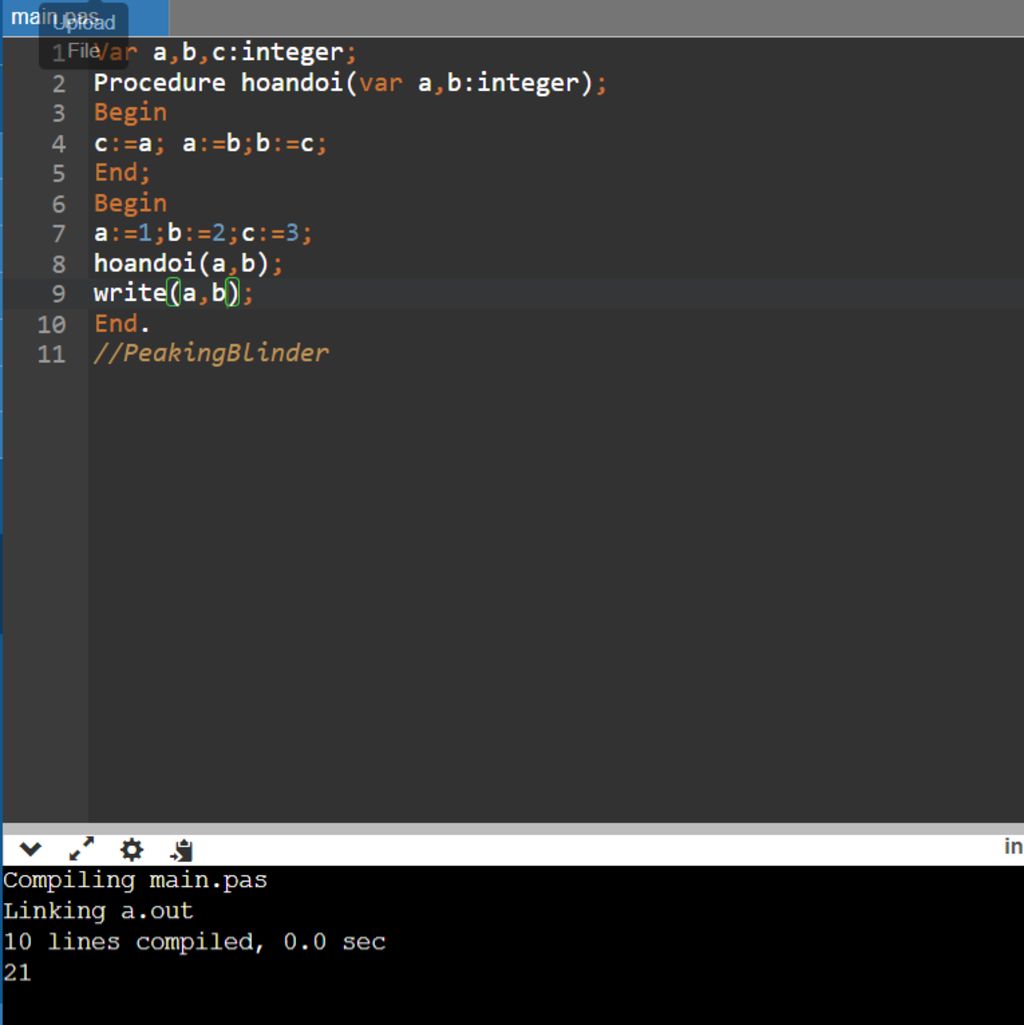Click 'a,b,c:integer;' on line 1
1024x1025 pixels.
(255, 53)
